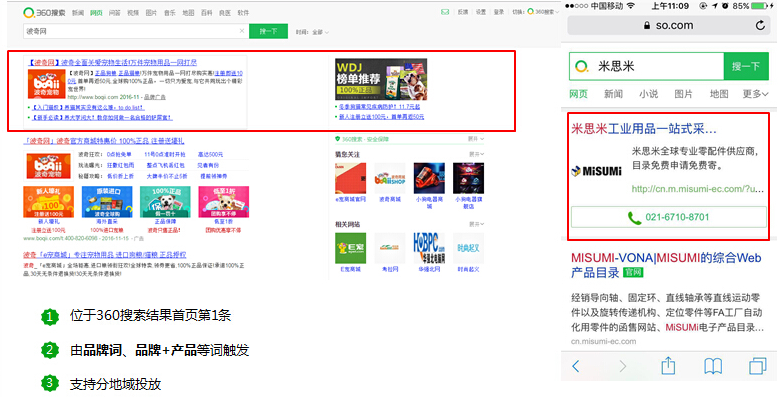779x397 pixels.
Task: Call 021-6710-8701 button
Action: click(669, 217)
